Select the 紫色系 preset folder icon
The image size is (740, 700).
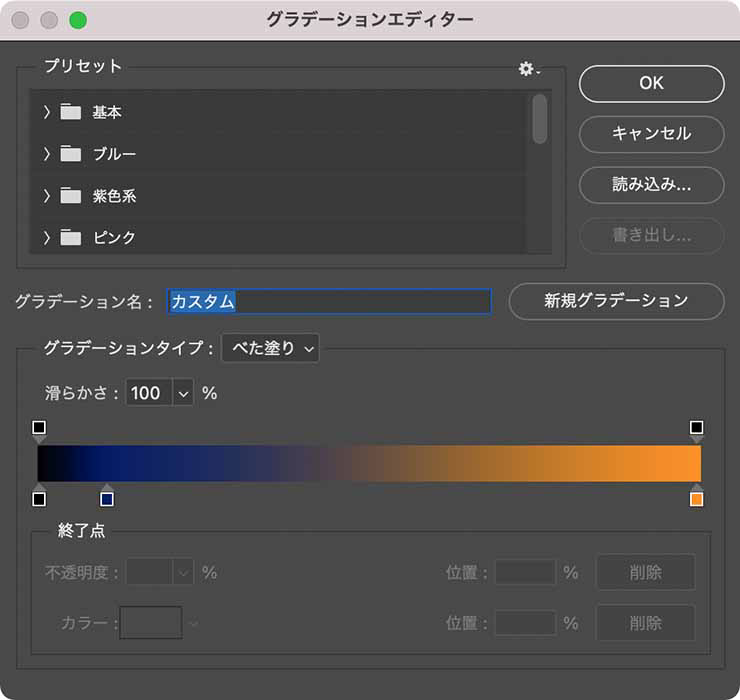click(x=70, y=196)
